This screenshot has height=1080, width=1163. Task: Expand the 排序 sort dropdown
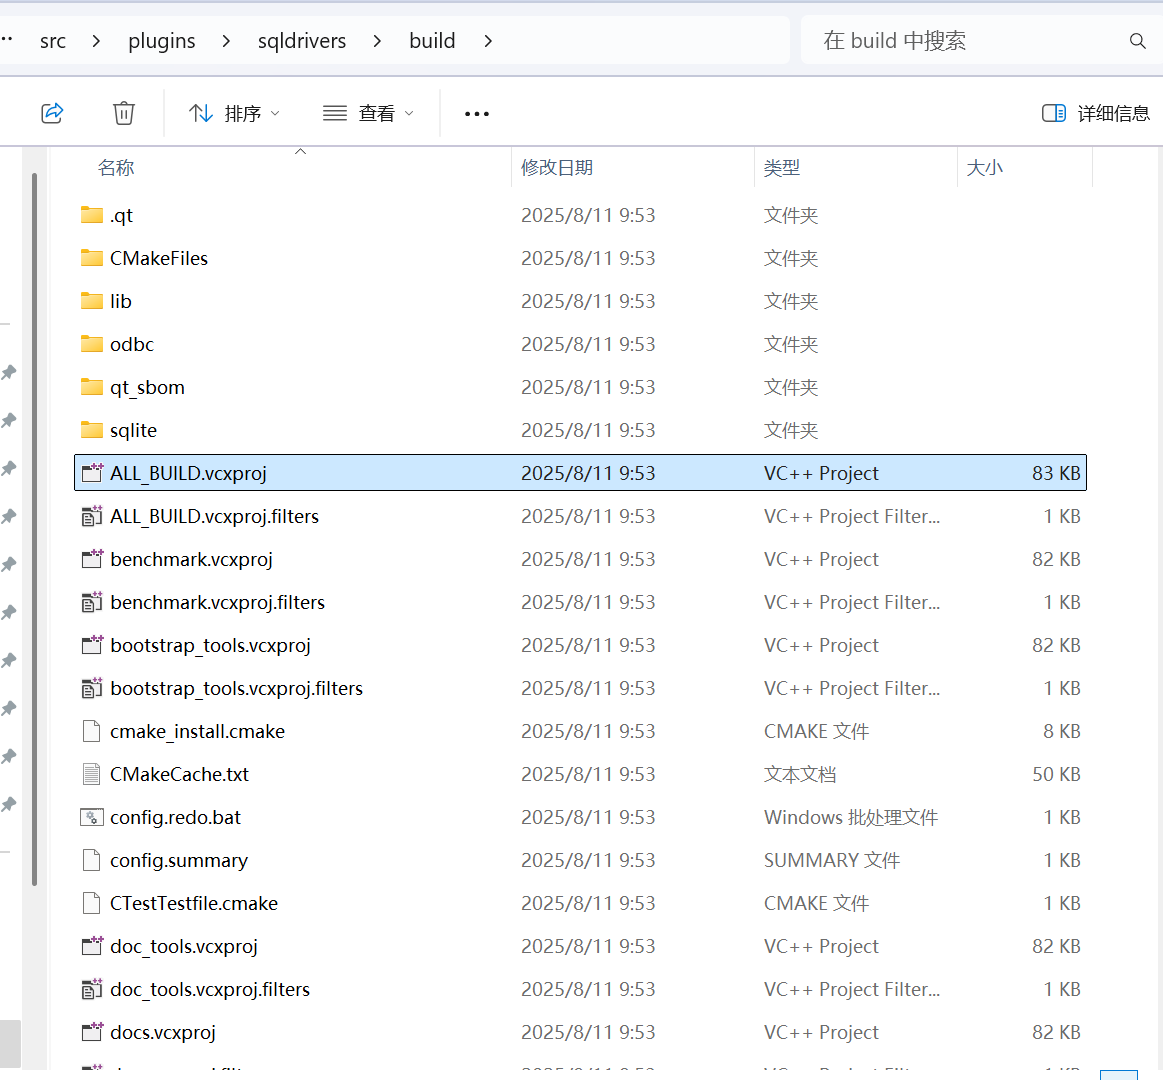click(234, 113)
